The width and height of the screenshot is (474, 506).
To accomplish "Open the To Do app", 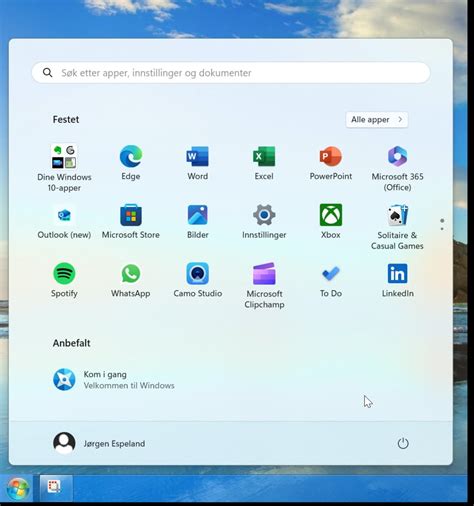I will point(331,280).
